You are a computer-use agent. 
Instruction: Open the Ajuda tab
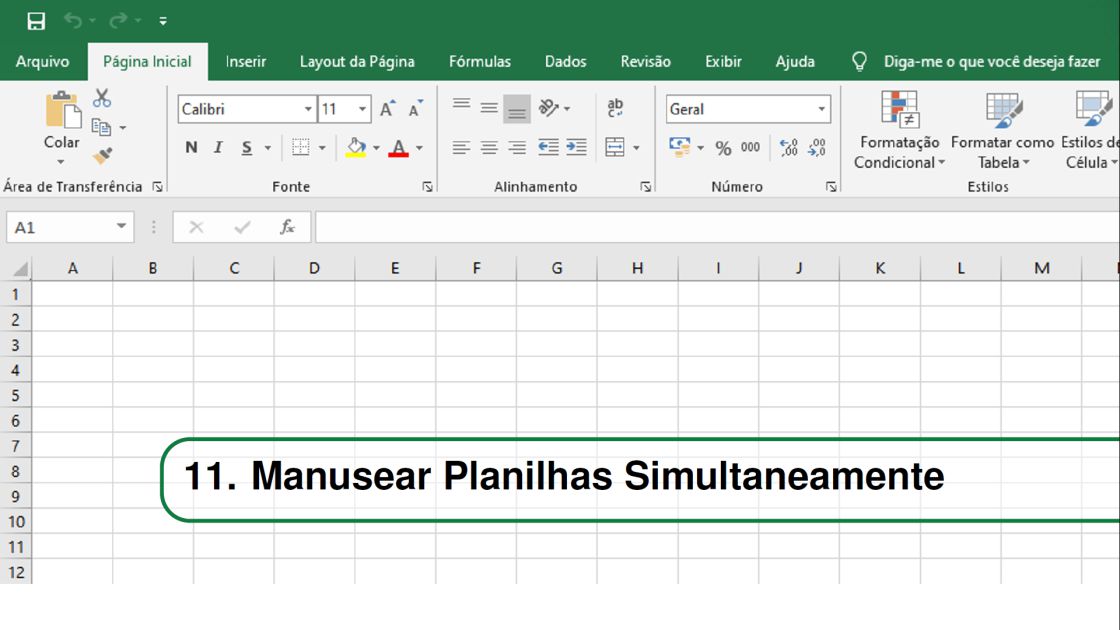tap(795, 61)
